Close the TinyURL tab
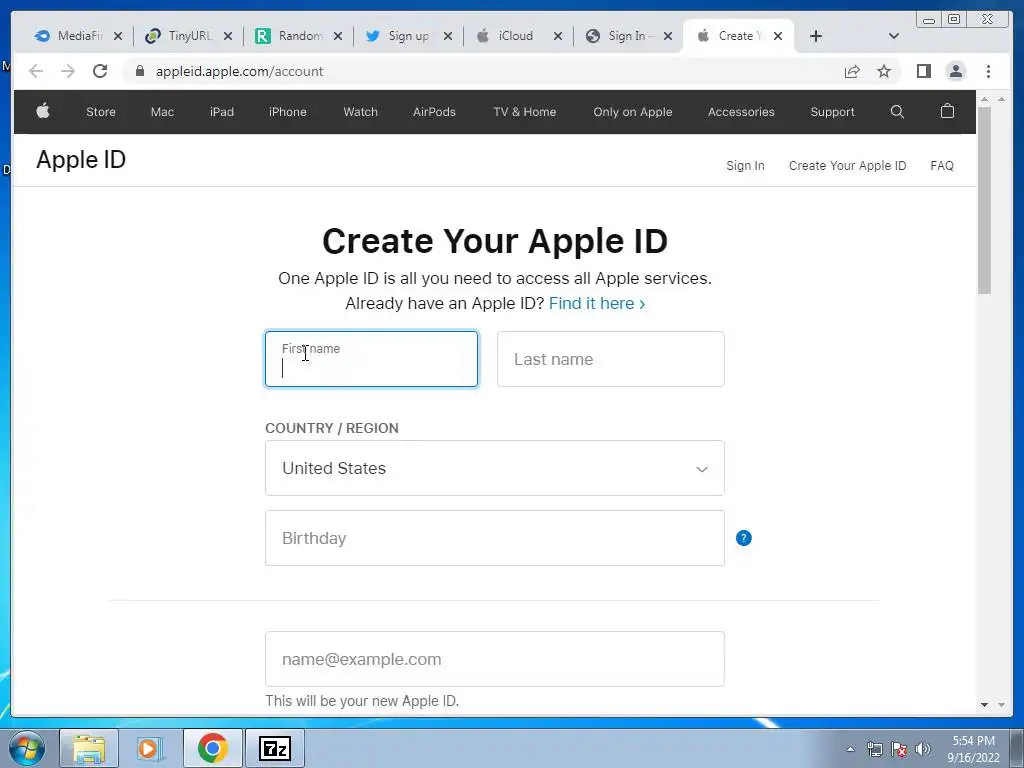Screen dimensions: 1024x768 click(x=227, y=36)
